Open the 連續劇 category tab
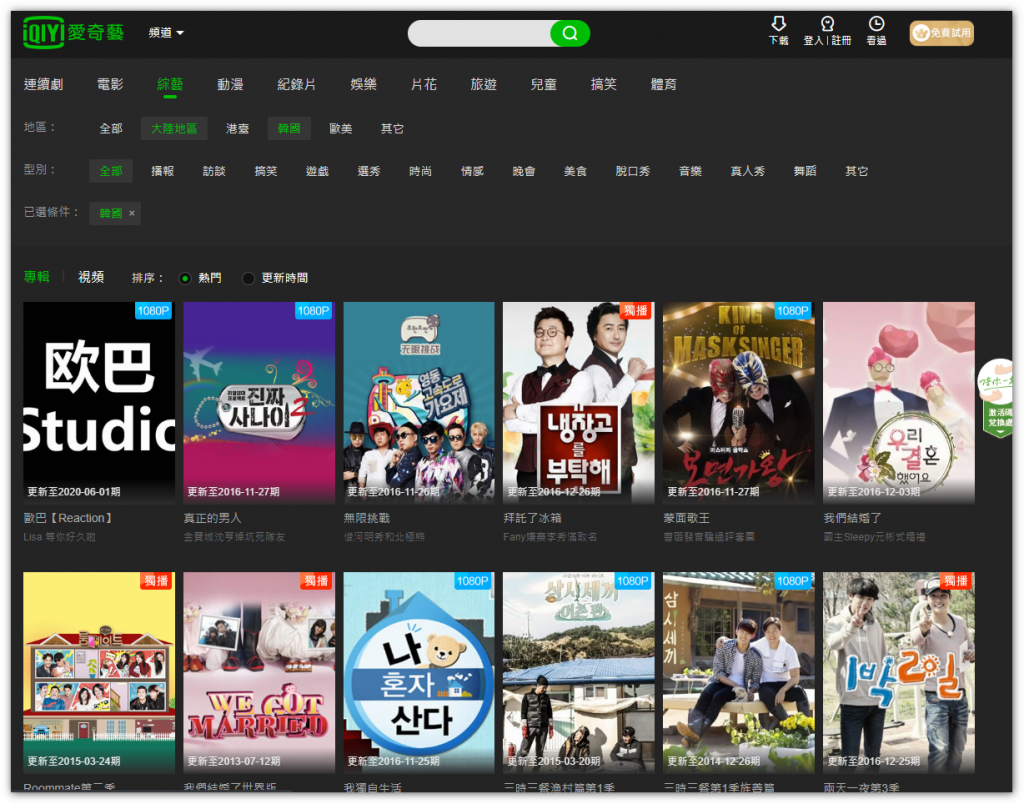The width and height of the screenshot is (1024, 804). point(44,84)
